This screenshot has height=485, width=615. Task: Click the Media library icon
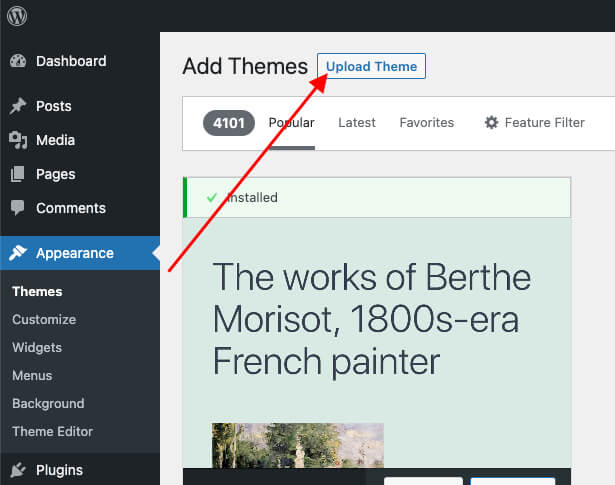pyautogui.click(x=18, y=140)
